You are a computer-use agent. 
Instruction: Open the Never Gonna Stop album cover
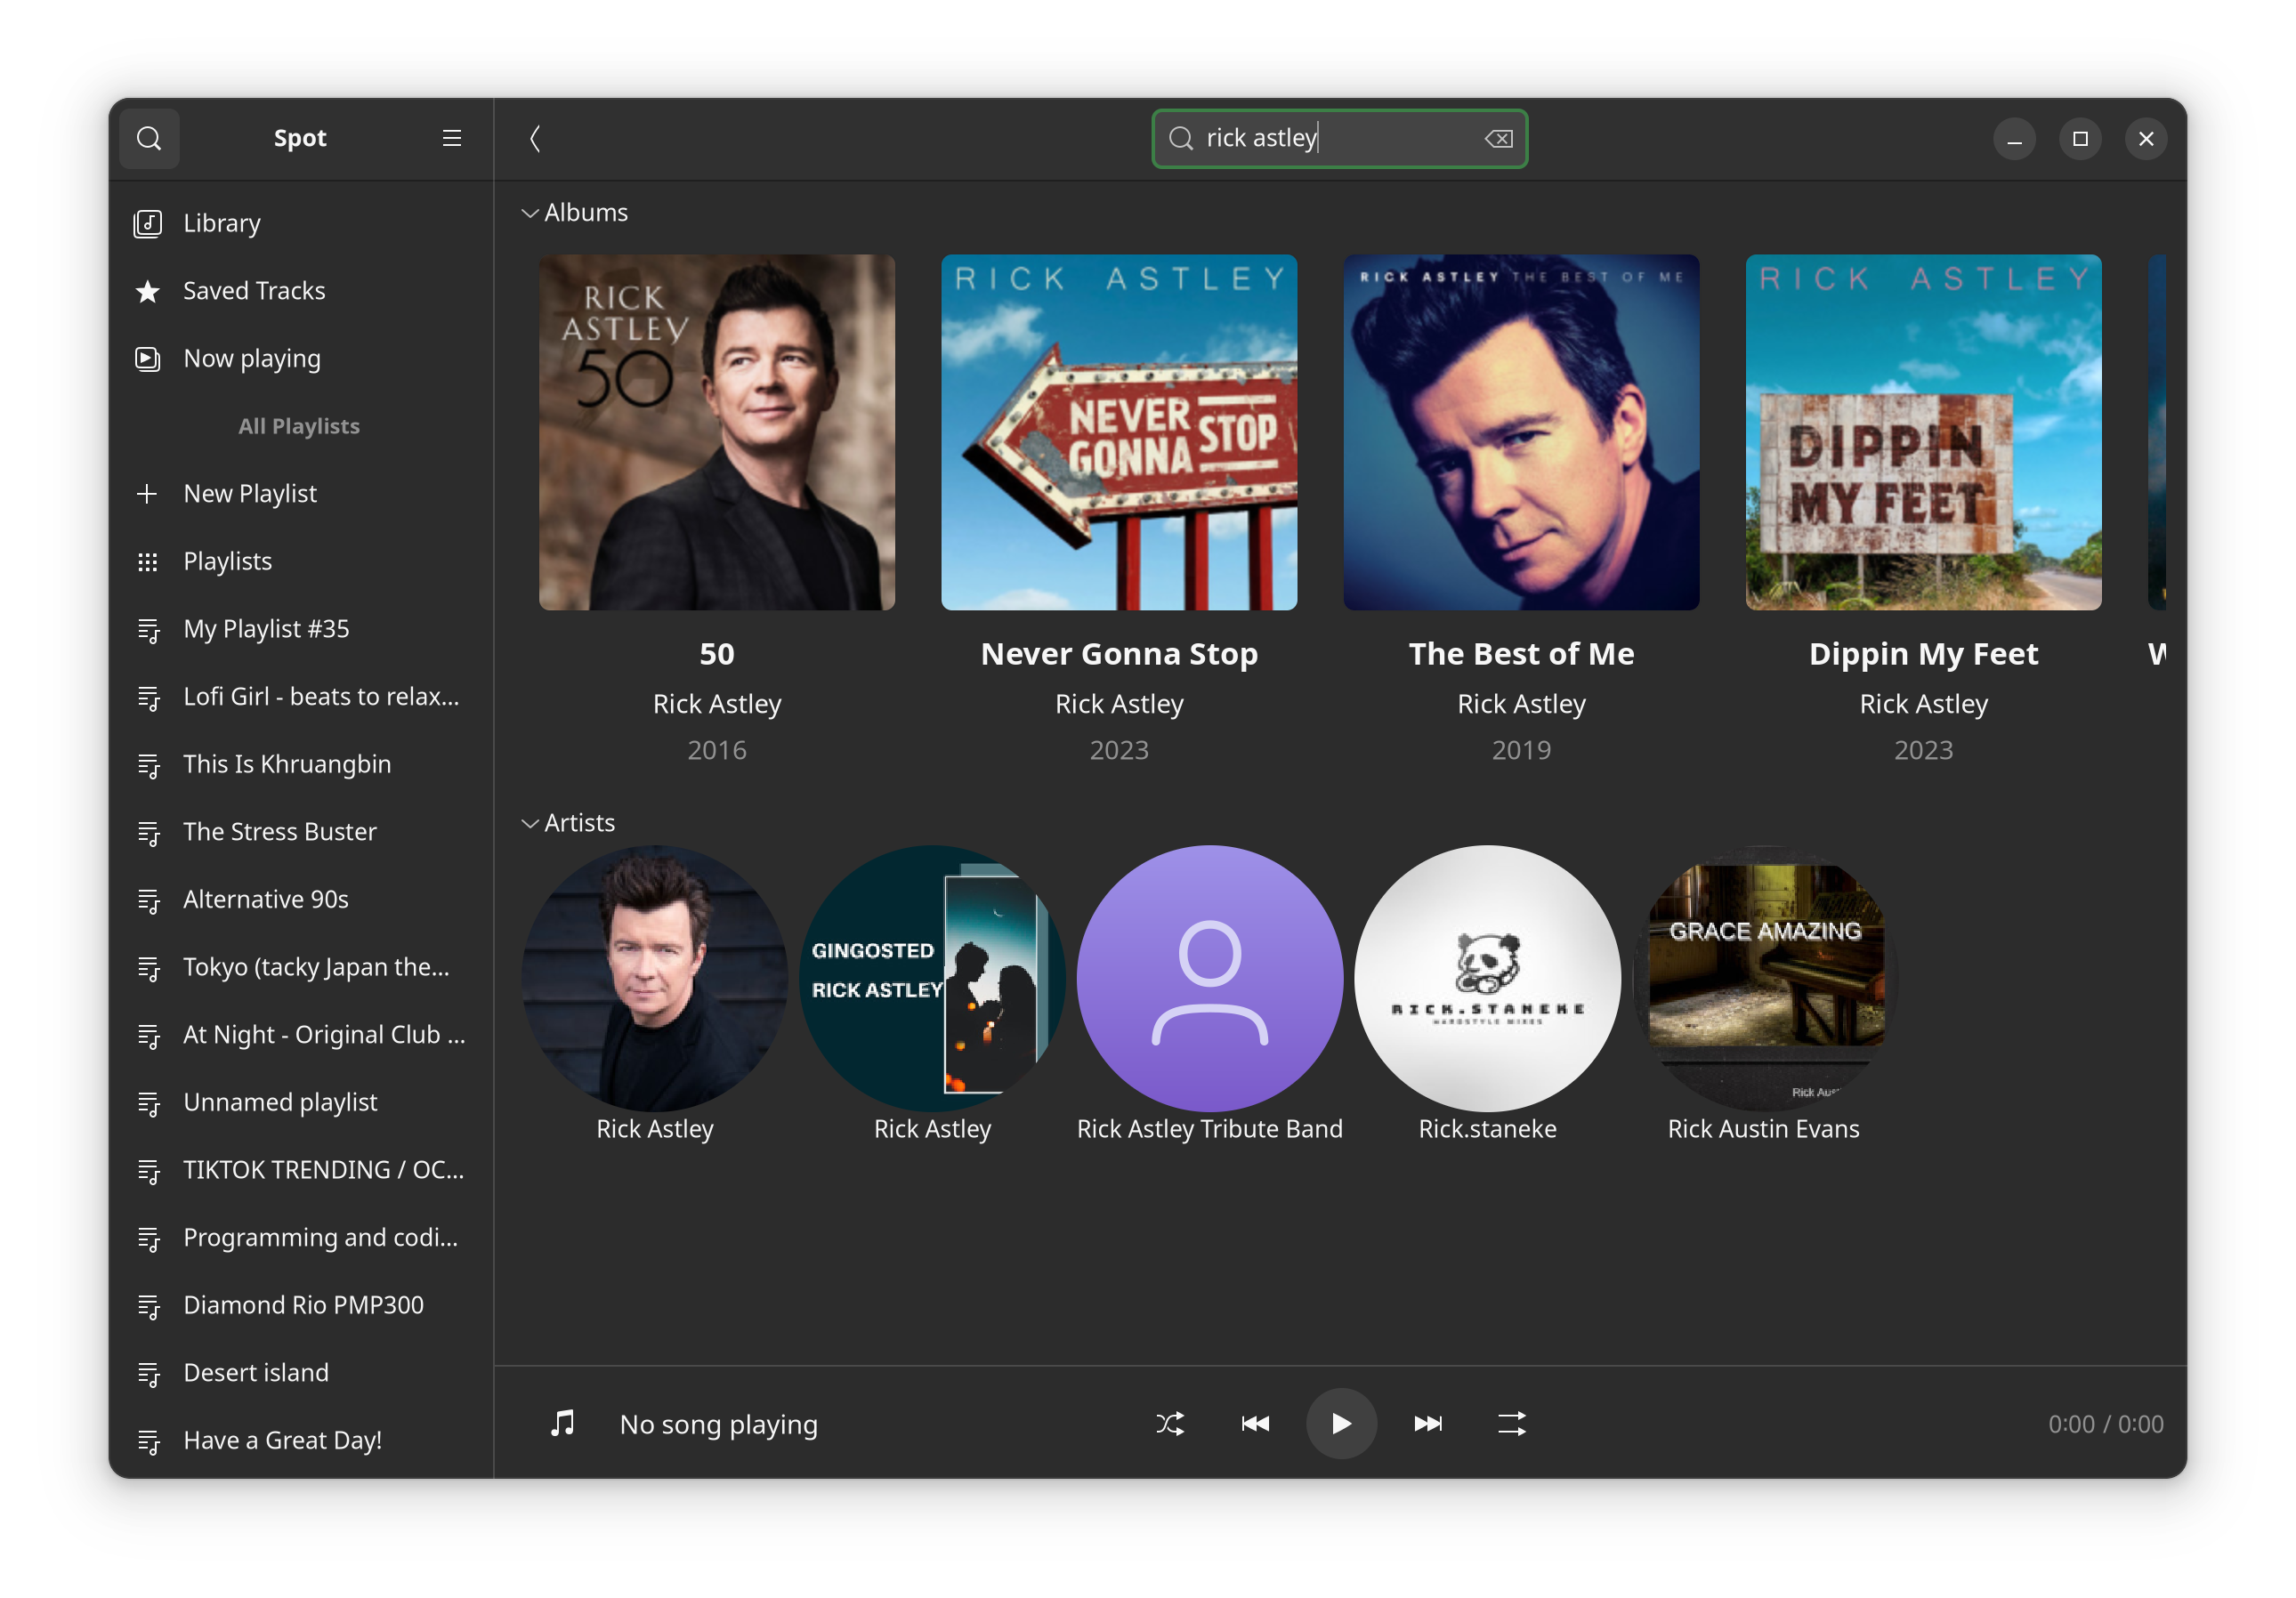1119,432
